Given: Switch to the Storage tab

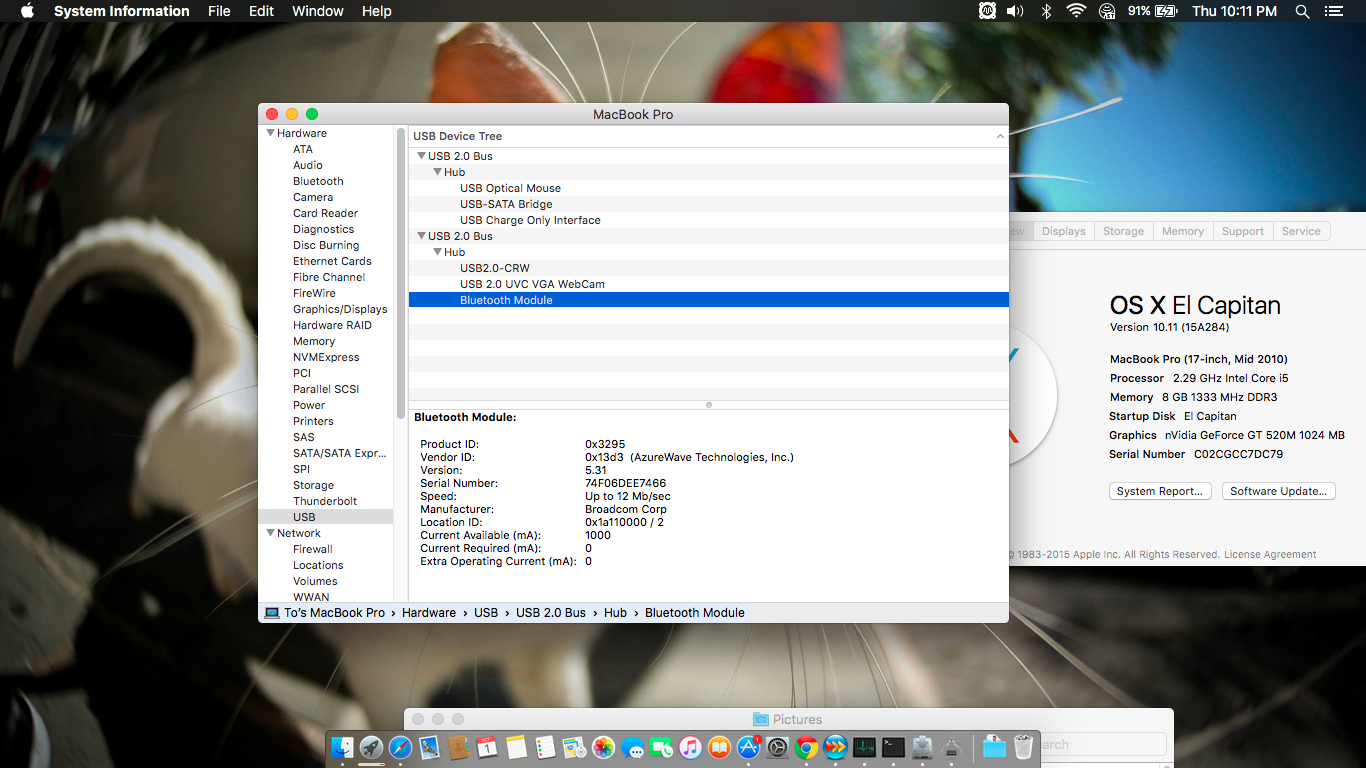Looking at the screenshot, I should (x=1123, y=231).
